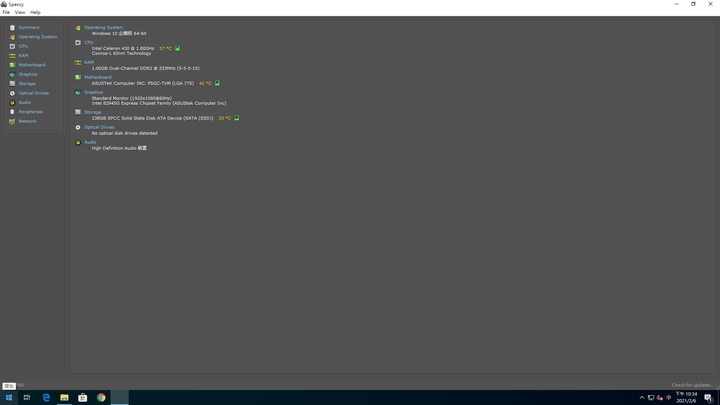Screen dimensions: 720x405
Task: Open the Storage heading link in summary
Action: click(x=92, y=112)
